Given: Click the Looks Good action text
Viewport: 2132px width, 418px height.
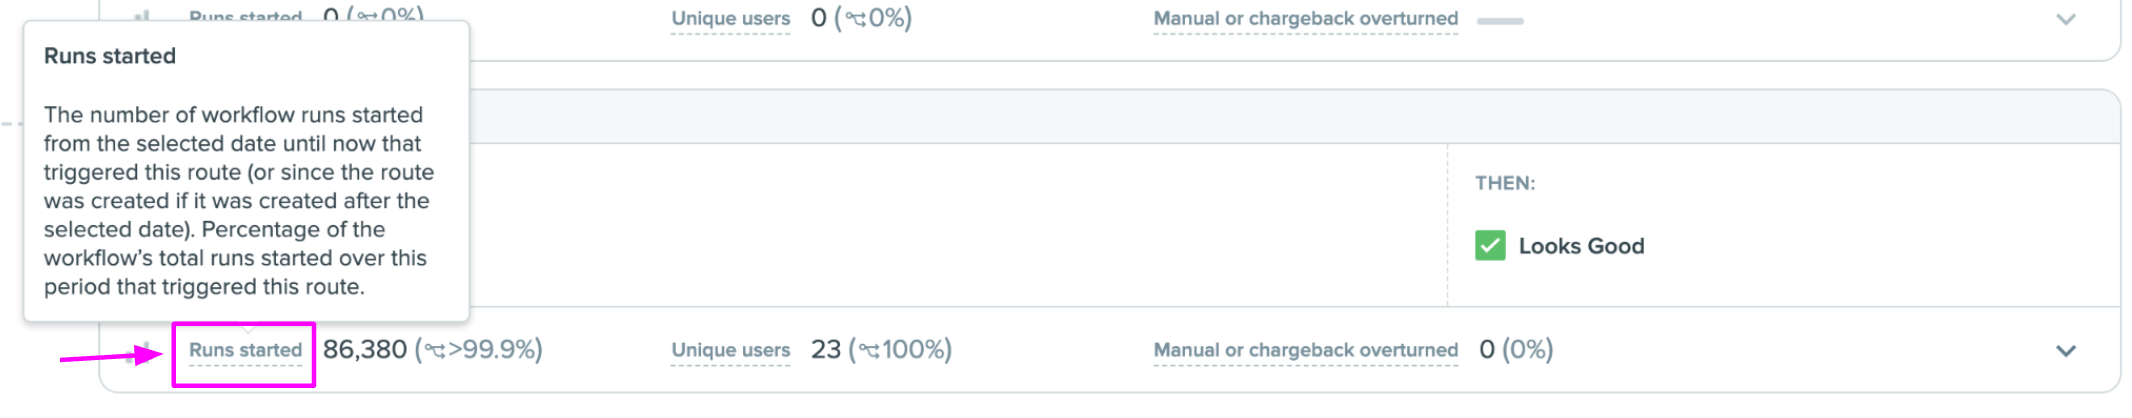Looking at the screenshot, I should click(1581, 246).
